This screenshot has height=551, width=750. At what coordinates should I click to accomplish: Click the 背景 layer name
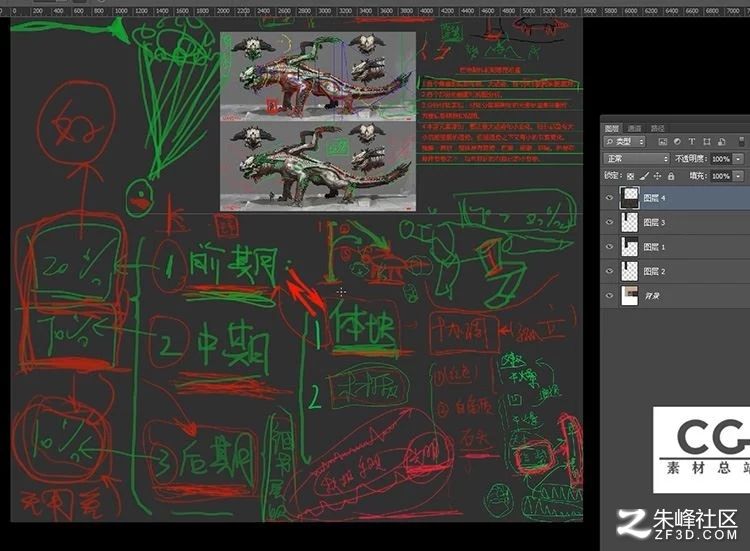[x=652, y=296]
